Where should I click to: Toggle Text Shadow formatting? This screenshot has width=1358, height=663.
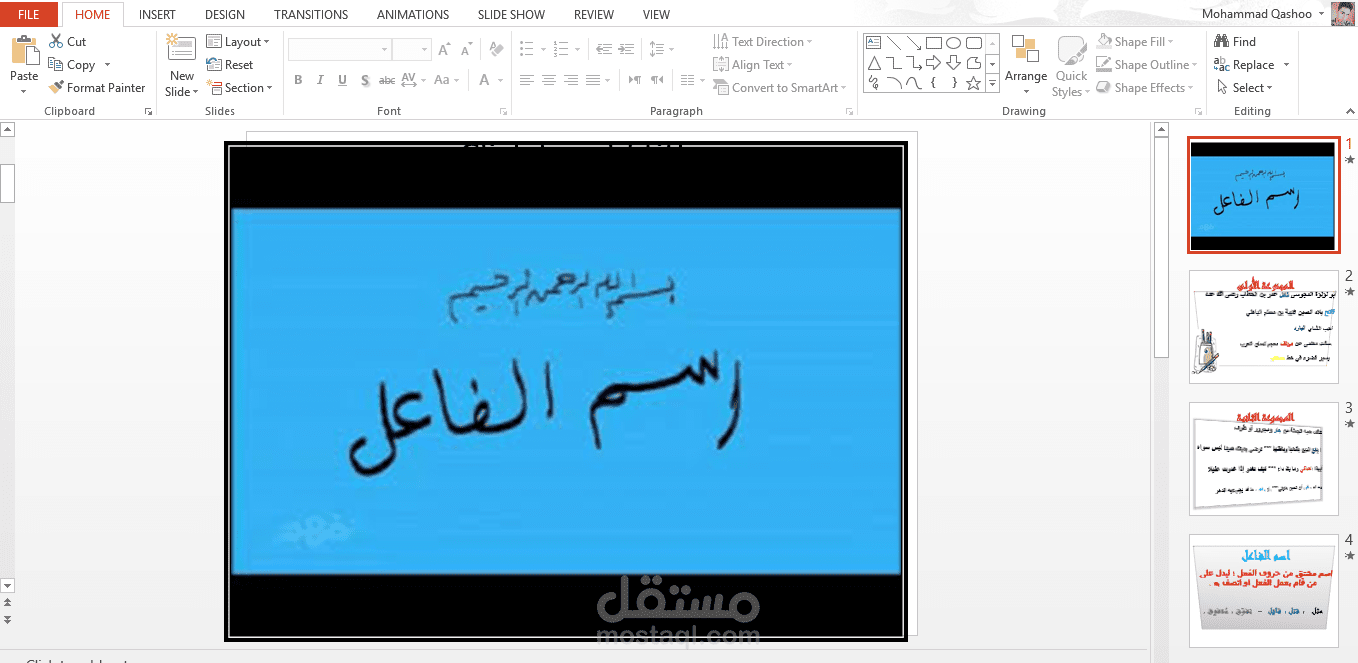(365, 80)
